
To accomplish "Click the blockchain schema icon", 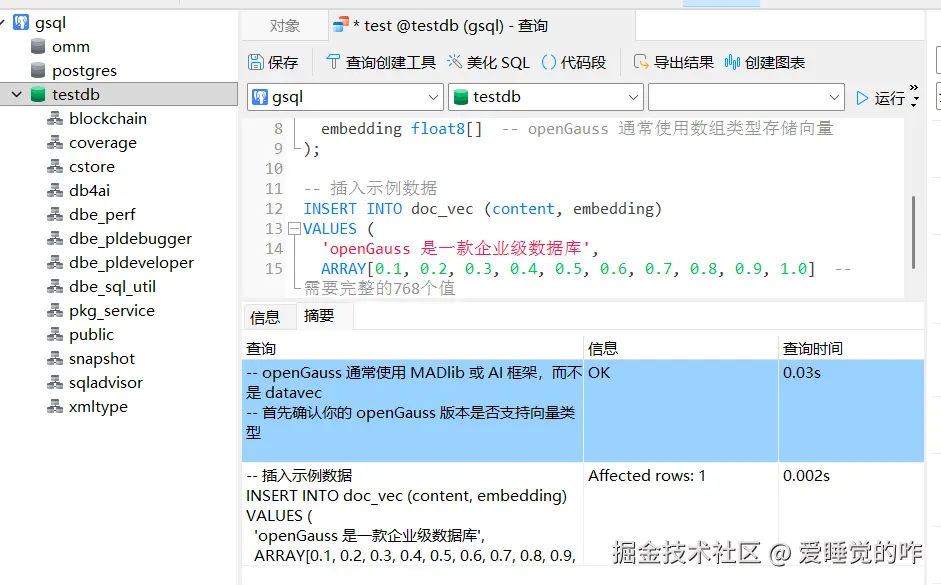I will coord(55,118).
